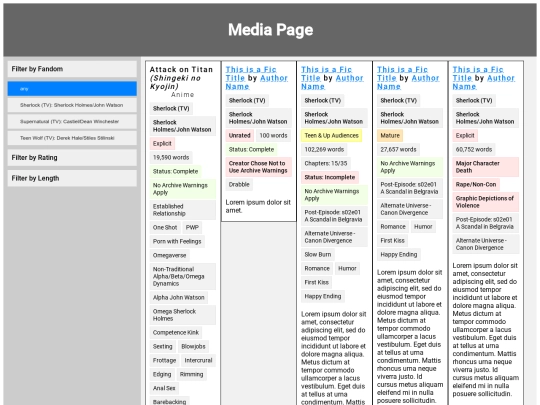Open Author Name link in 60,752 words card
The image size is (540, 405).
pos(484,82)
